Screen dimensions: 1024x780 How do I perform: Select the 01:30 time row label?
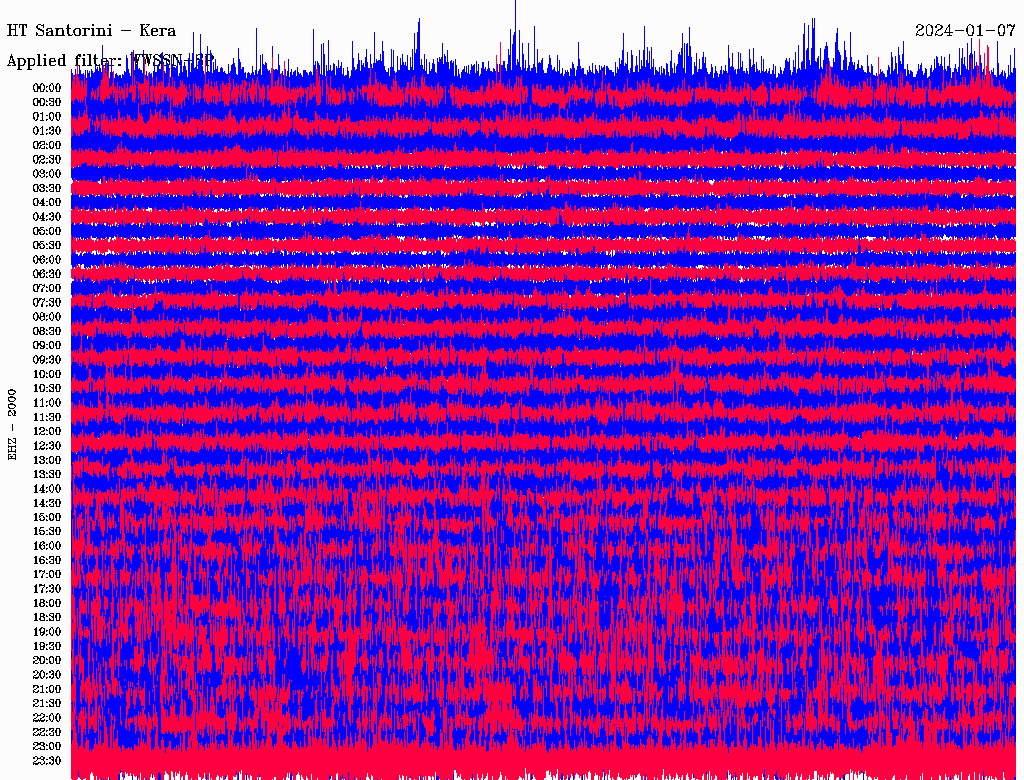[x=47, y=131]
